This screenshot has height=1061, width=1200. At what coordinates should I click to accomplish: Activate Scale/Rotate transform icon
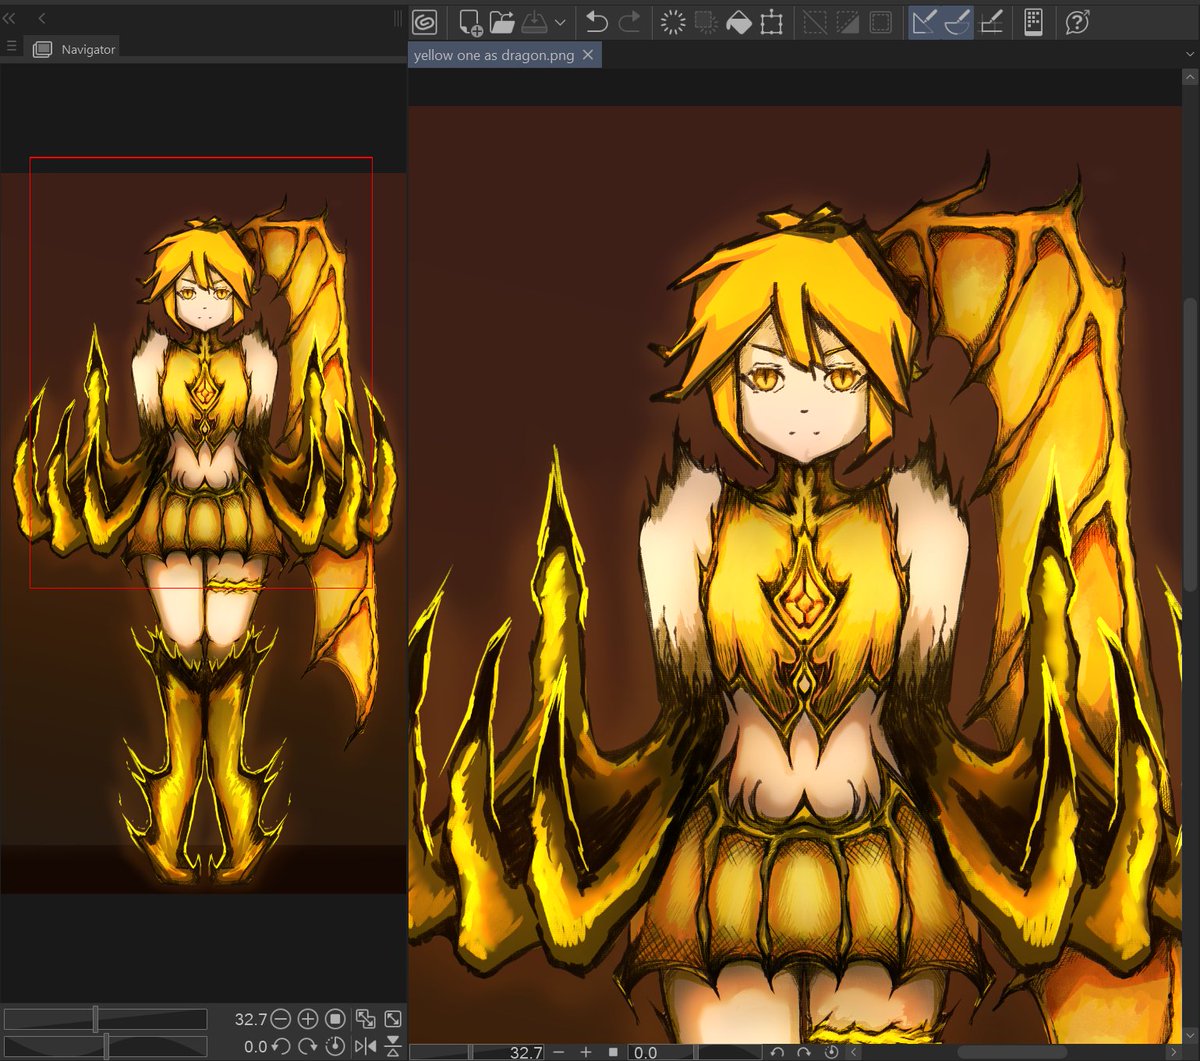[770, 22]
